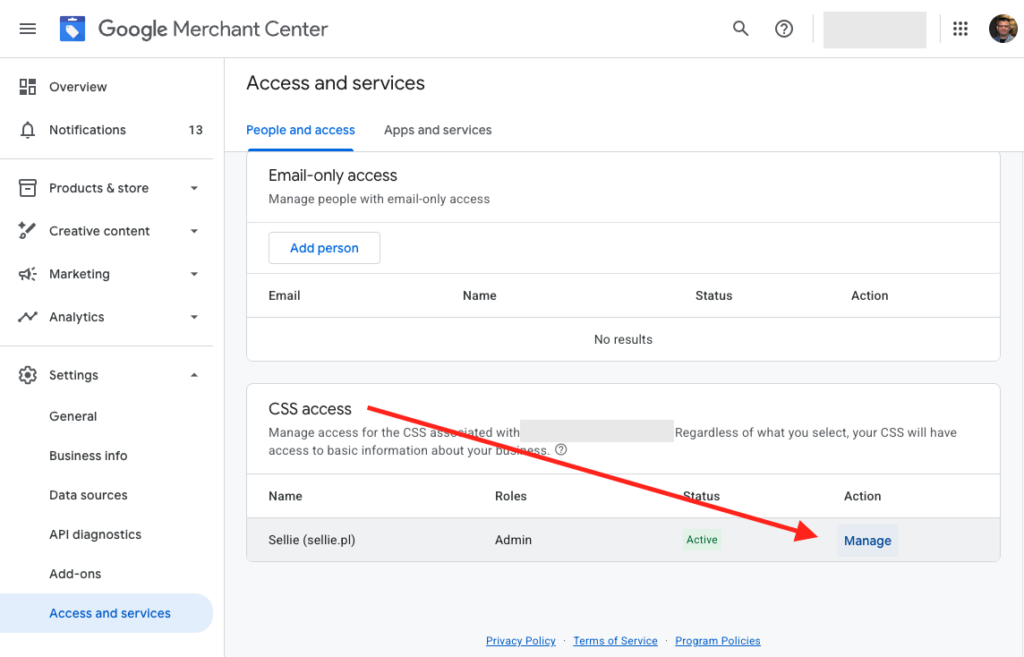
Task: Click the notifications count 13
Action: click(x=195, y=130)
